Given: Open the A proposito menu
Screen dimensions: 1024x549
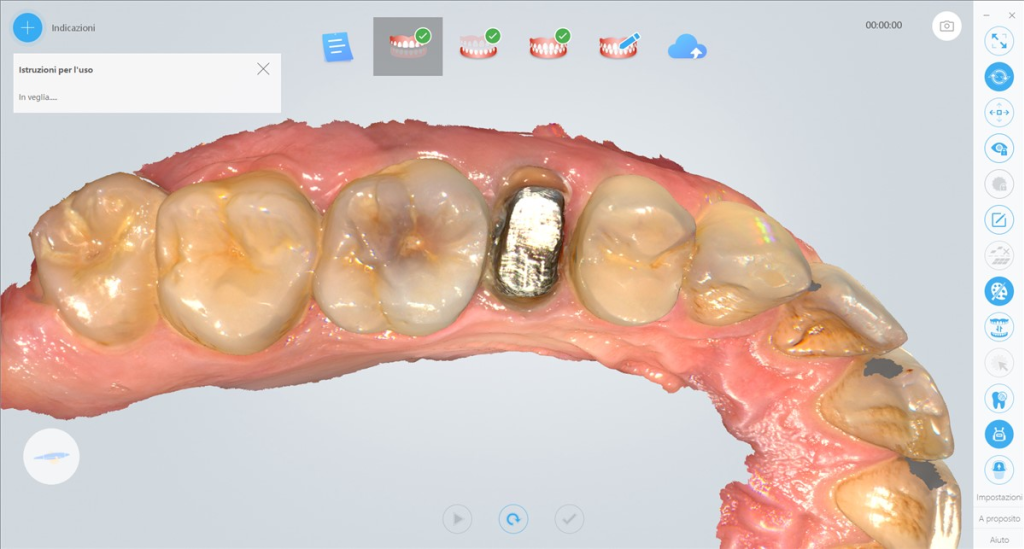Looking at the screenshot, I should [x=999, y=518].
